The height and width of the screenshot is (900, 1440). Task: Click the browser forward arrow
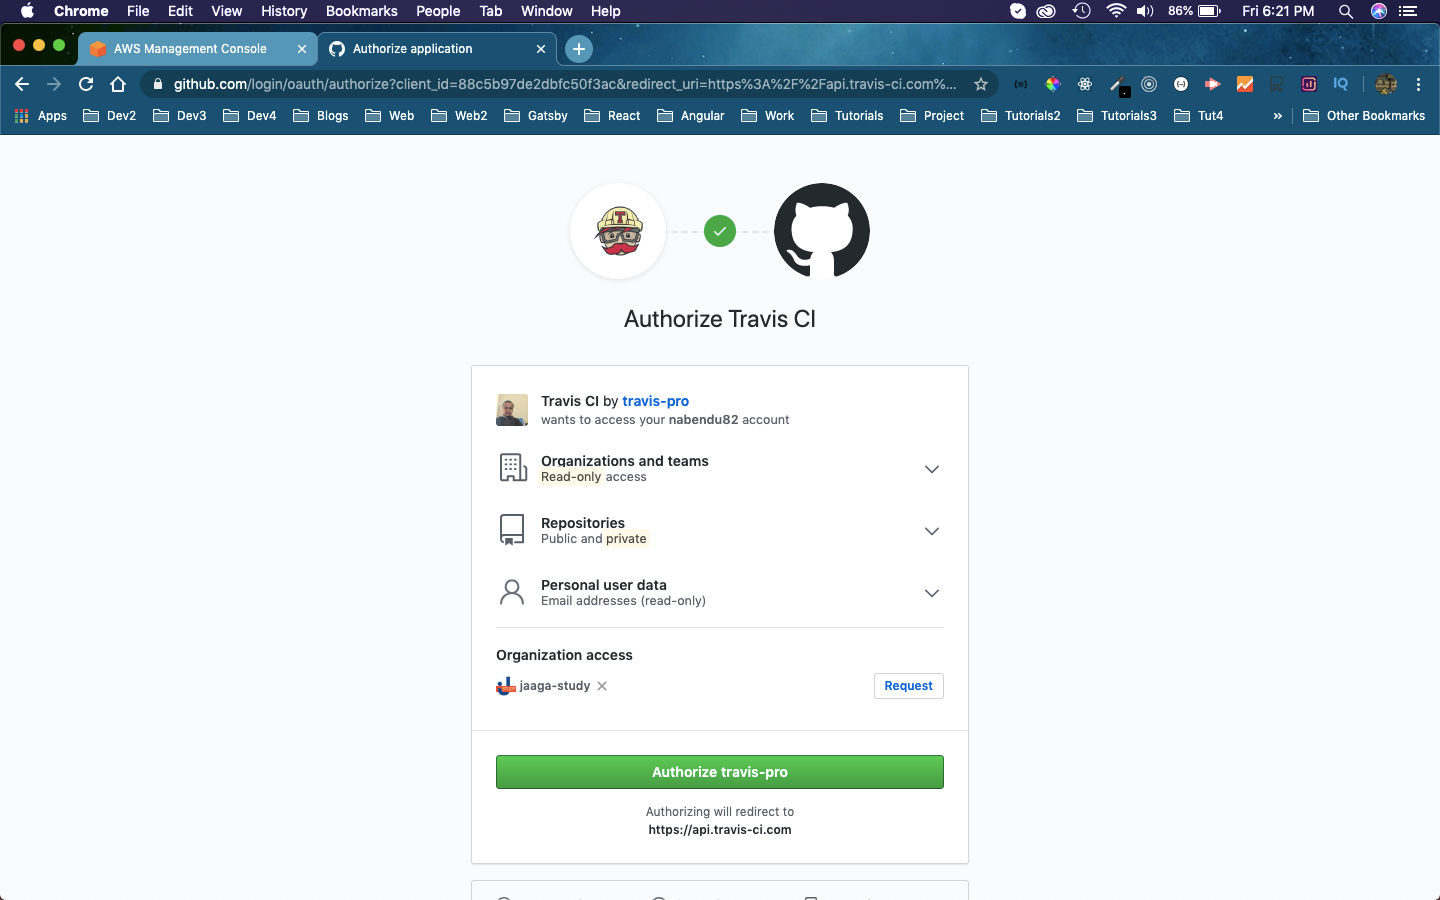coord(54,84)
